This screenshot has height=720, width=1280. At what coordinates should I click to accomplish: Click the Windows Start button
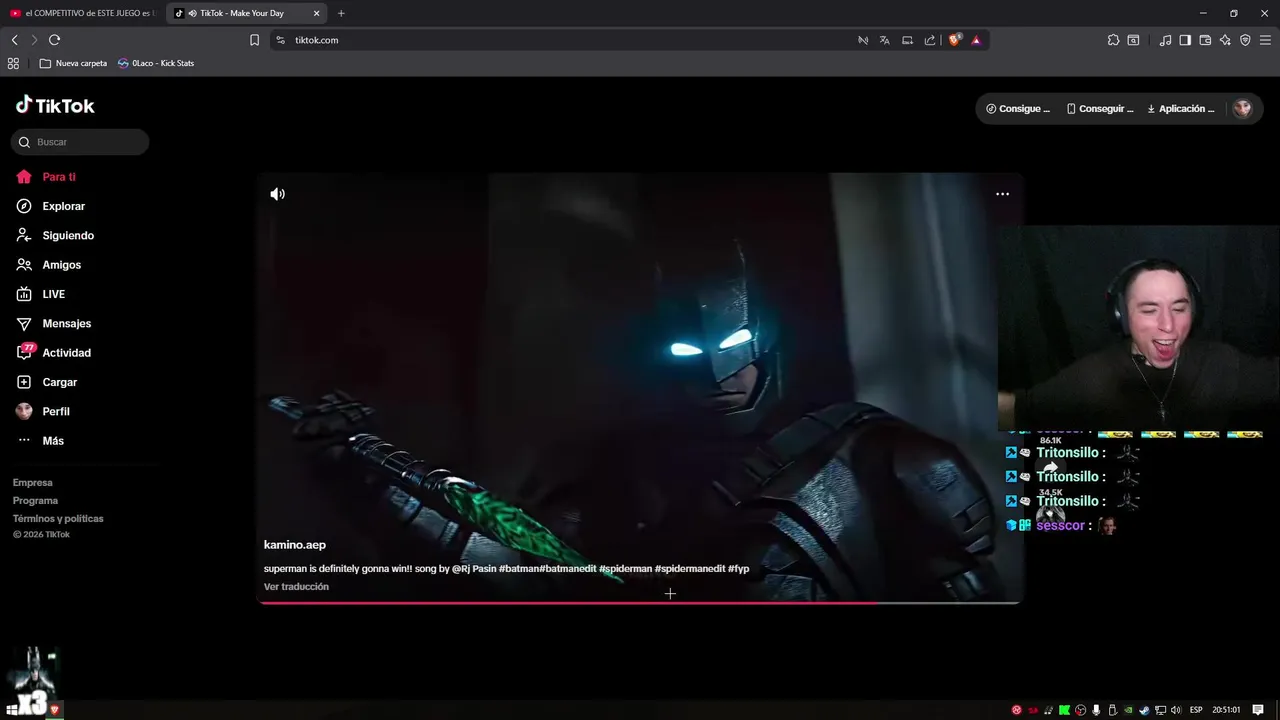click(12, 710)
